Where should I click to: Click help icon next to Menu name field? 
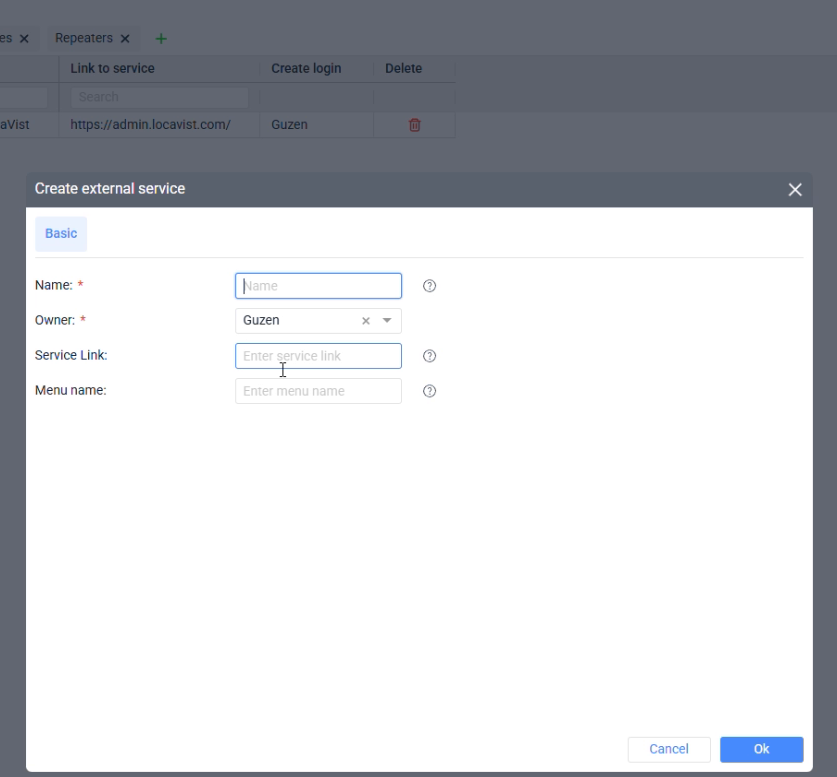[x=429, y=391]
